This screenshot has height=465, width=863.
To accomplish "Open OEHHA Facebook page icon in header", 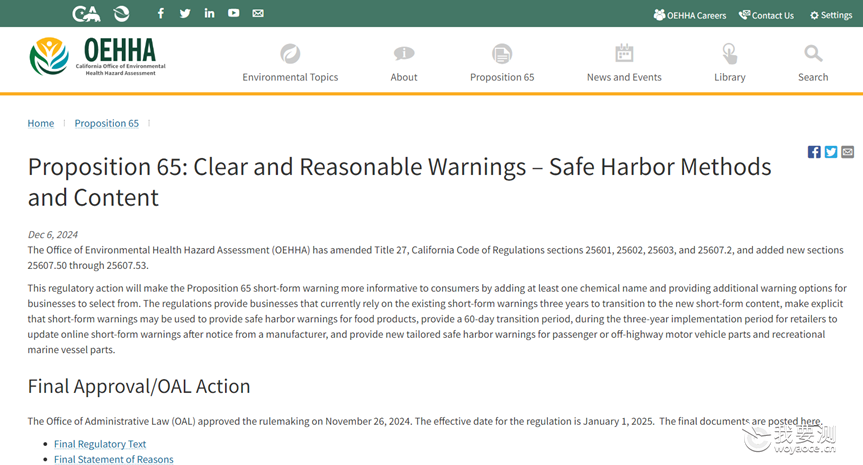I will pos(161,13).
